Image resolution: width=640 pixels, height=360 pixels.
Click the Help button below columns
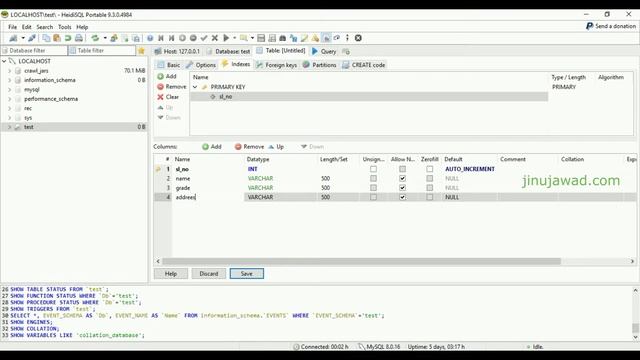pyautogui.click(x=171, y=273)
